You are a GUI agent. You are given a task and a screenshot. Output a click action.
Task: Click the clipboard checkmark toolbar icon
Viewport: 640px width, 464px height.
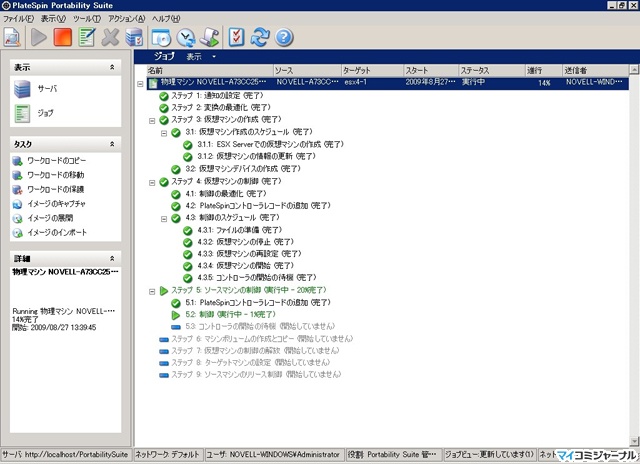tap(236, 37)
